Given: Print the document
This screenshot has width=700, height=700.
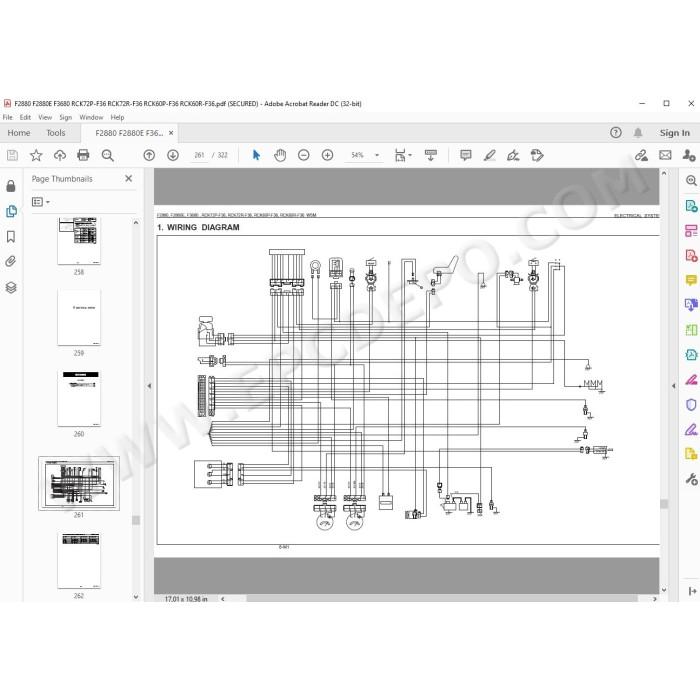Looking at the screenshot, I should (x=83, y=155).
